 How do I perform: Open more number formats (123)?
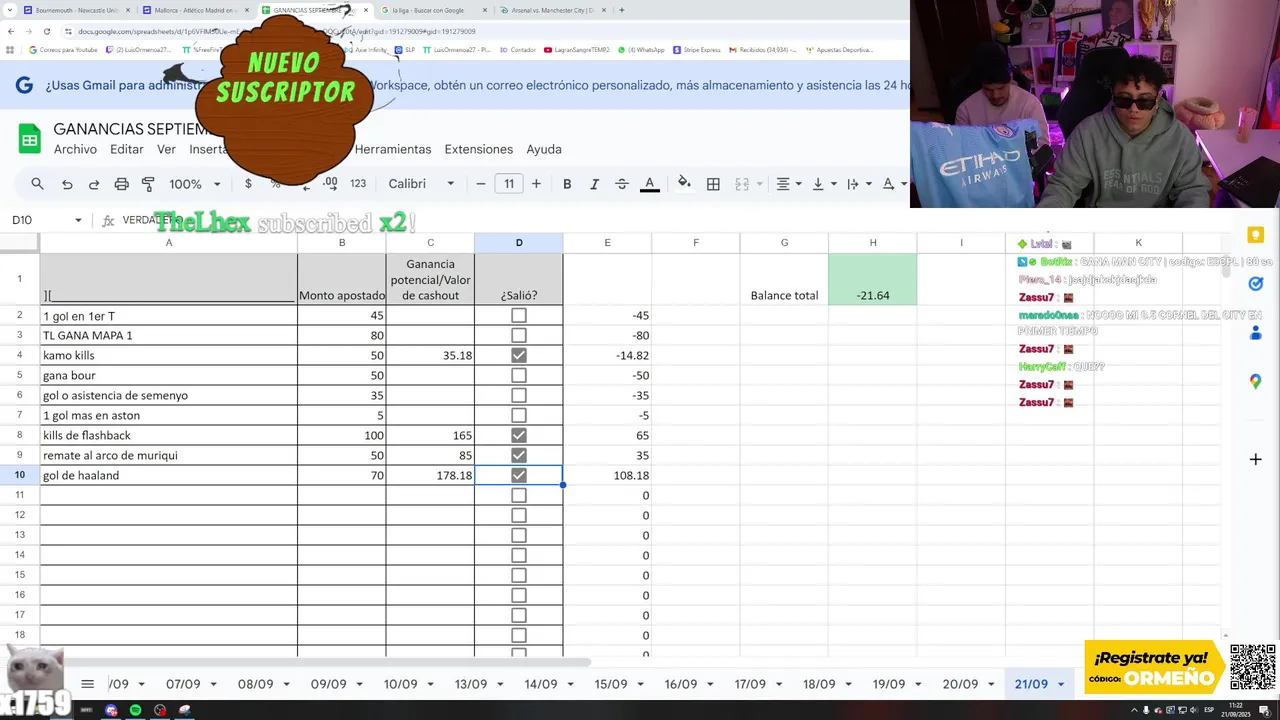[x=358, y=184]
